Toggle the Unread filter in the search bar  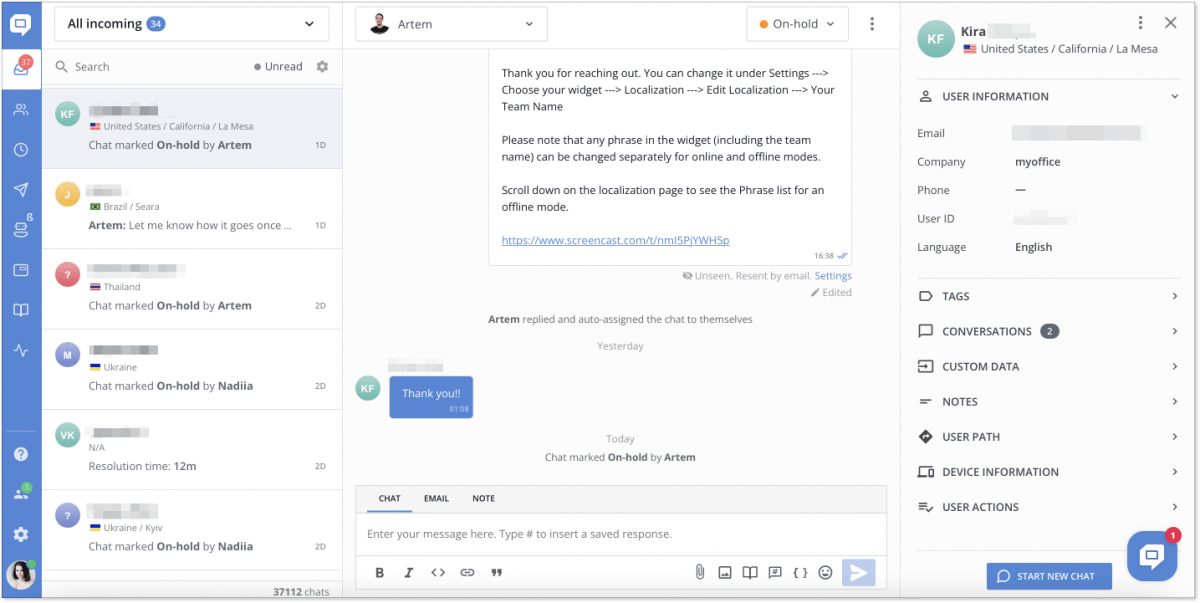click(x=277, y=66)
